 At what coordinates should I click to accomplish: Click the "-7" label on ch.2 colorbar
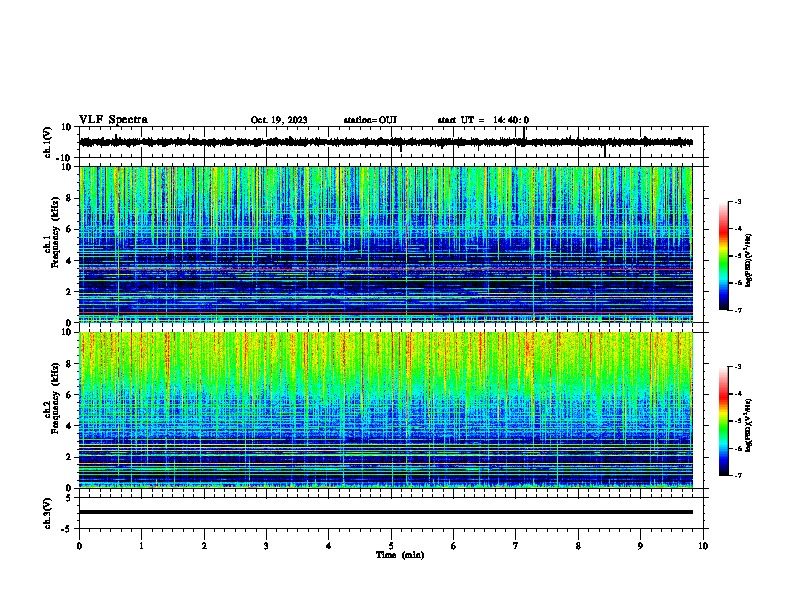click(x=737, y=475)
